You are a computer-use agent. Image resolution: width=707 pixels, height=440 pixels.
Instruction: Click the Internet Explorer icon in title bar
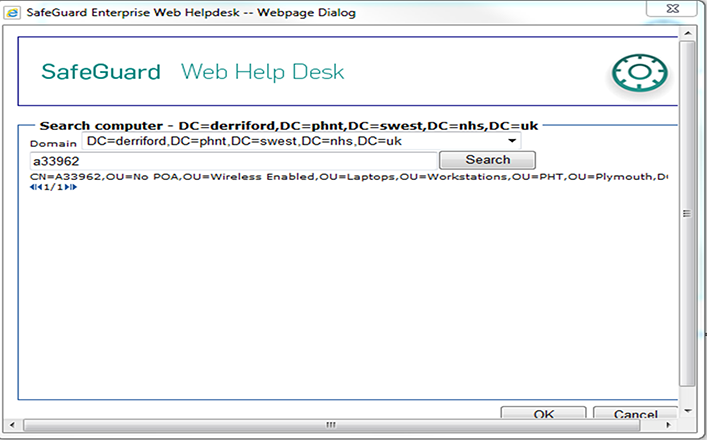pos(12,13)
